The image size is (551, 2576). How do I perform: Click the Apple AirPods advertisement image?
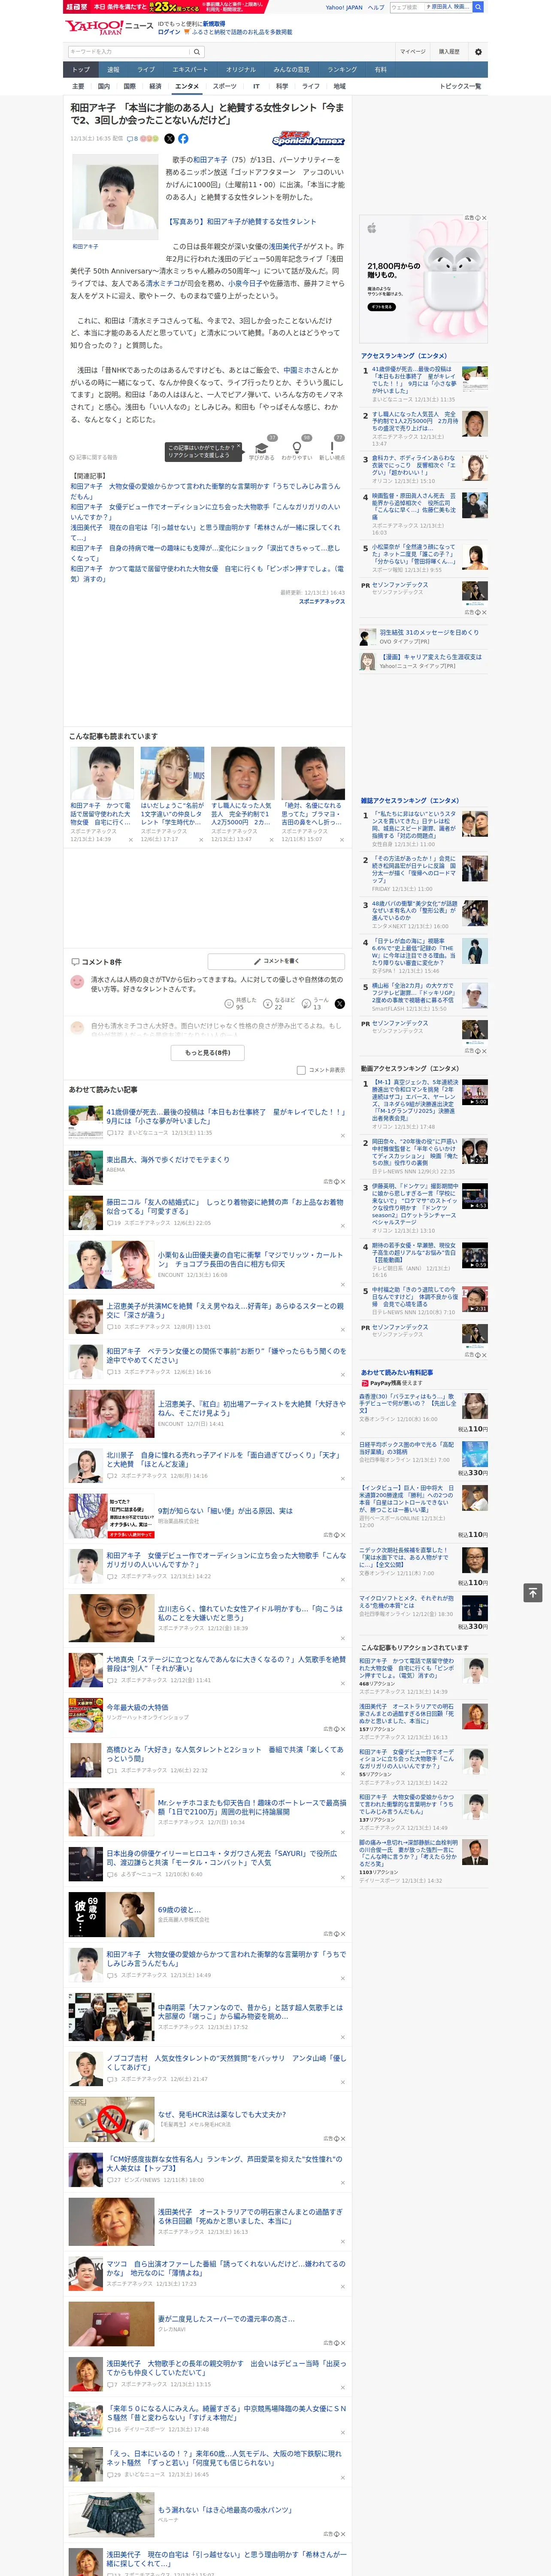click(424, 279)
